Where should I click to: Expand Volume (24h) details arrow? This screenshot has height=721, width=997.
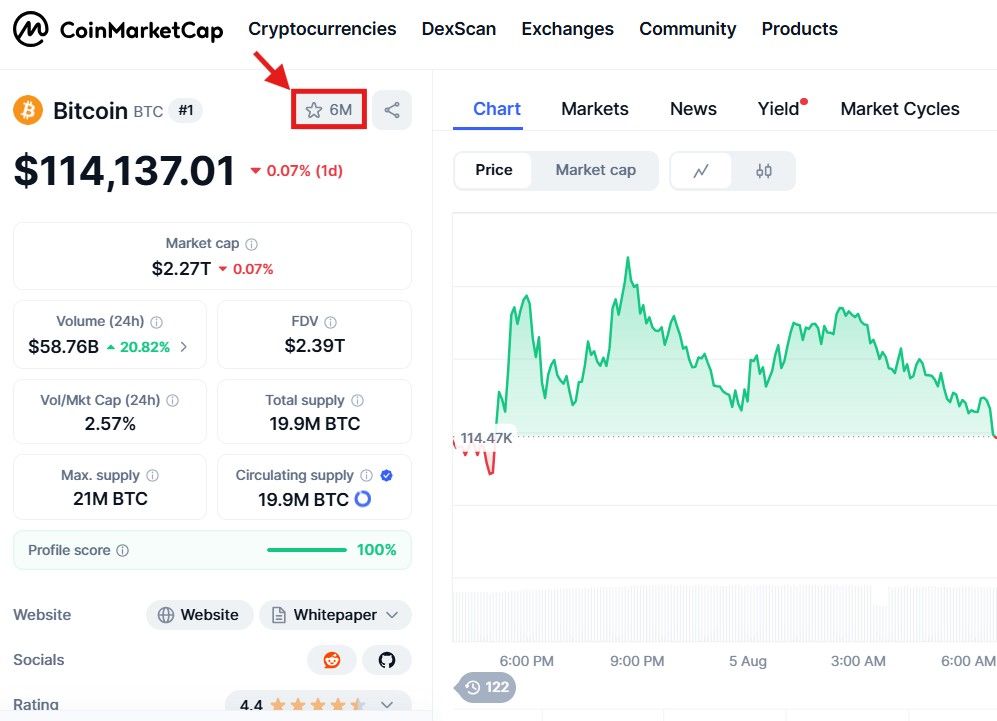(184, 347)
